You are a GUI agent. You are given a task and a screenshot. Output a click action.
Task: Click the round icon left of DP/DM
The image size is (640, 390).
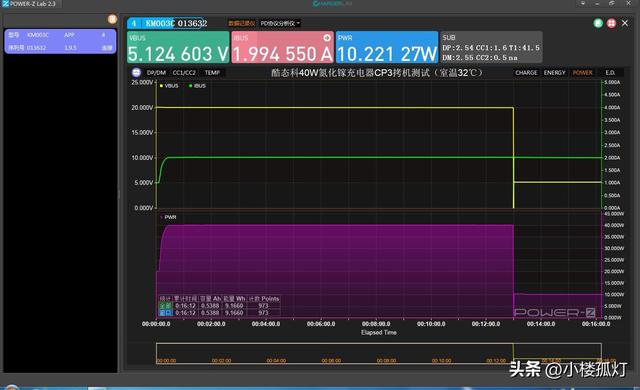click(136, 73)
